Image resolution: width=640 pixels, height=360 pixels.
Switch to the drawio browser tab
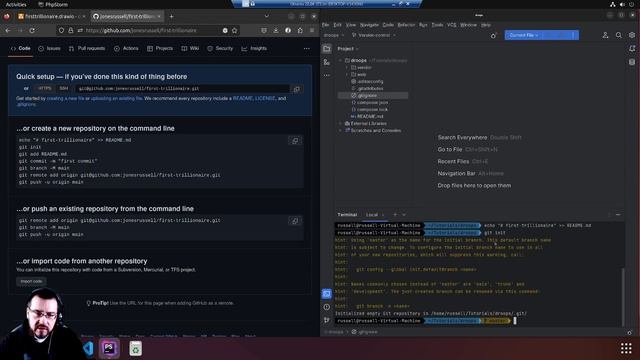tap(51, 16)
